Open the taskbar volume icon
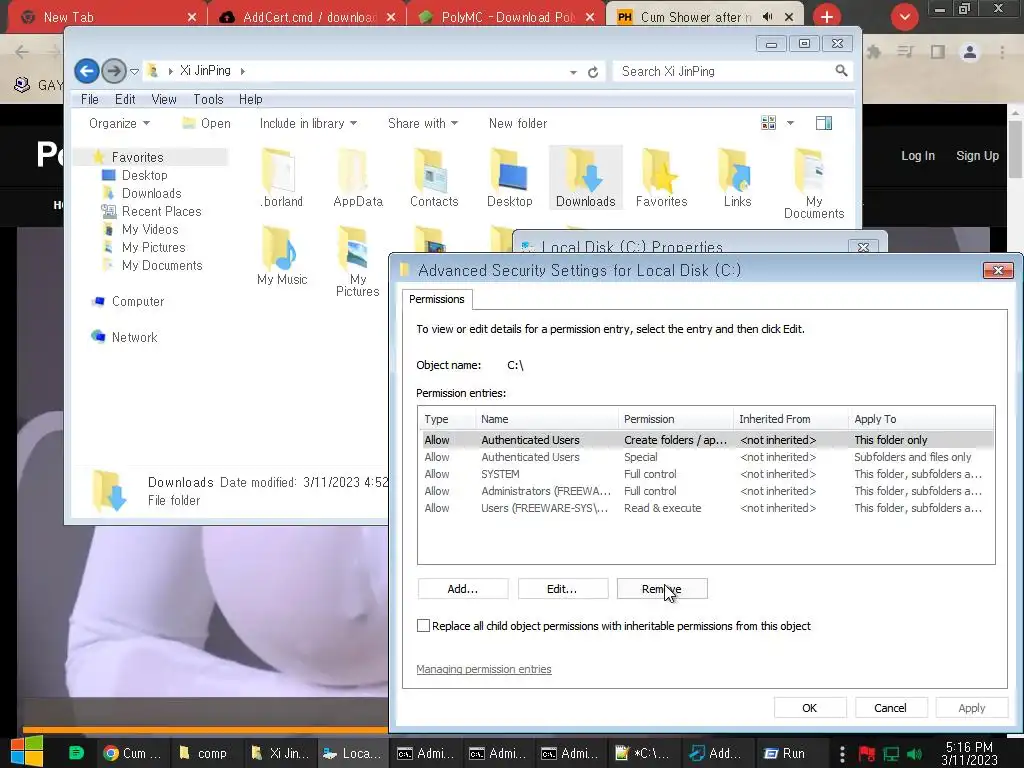This screenshot has height=768, width=1024. click(915, 754)
